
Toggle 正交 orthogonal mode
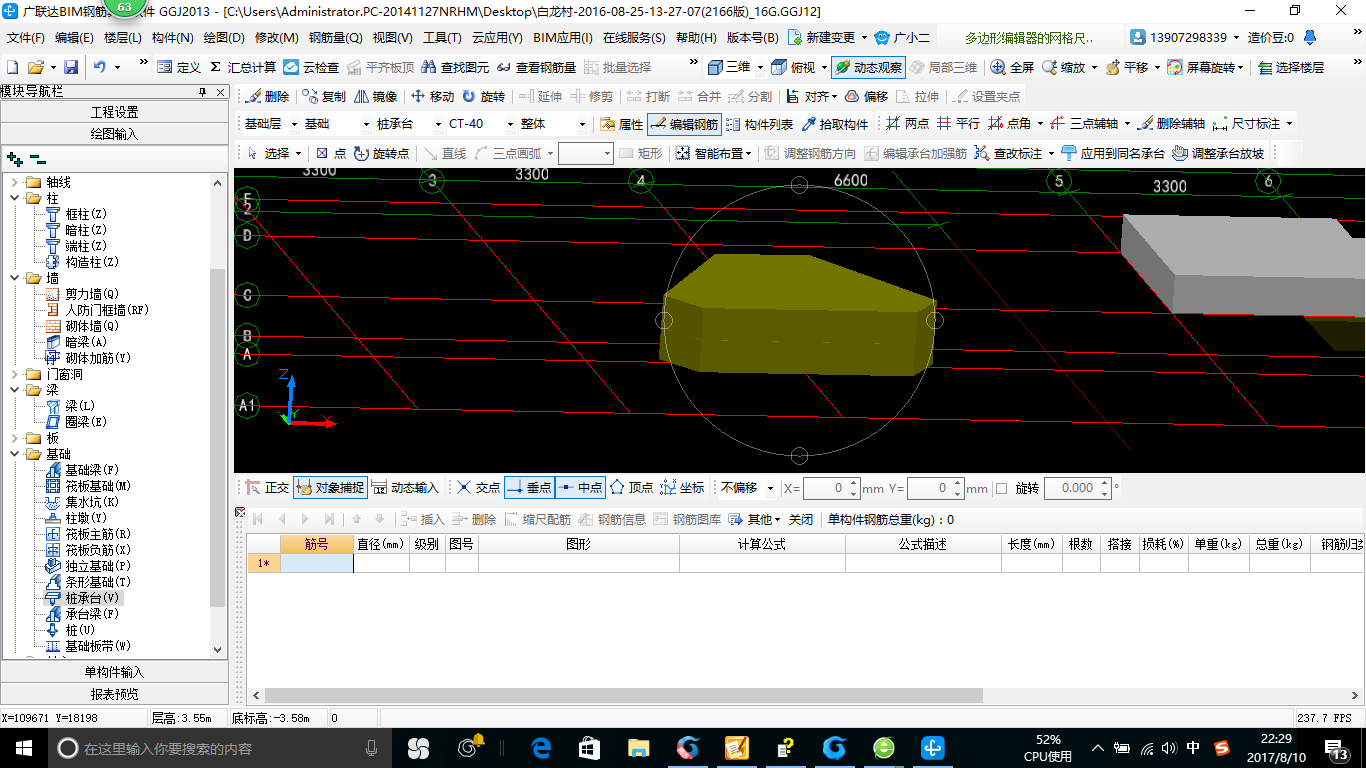[x=267, y=488]
